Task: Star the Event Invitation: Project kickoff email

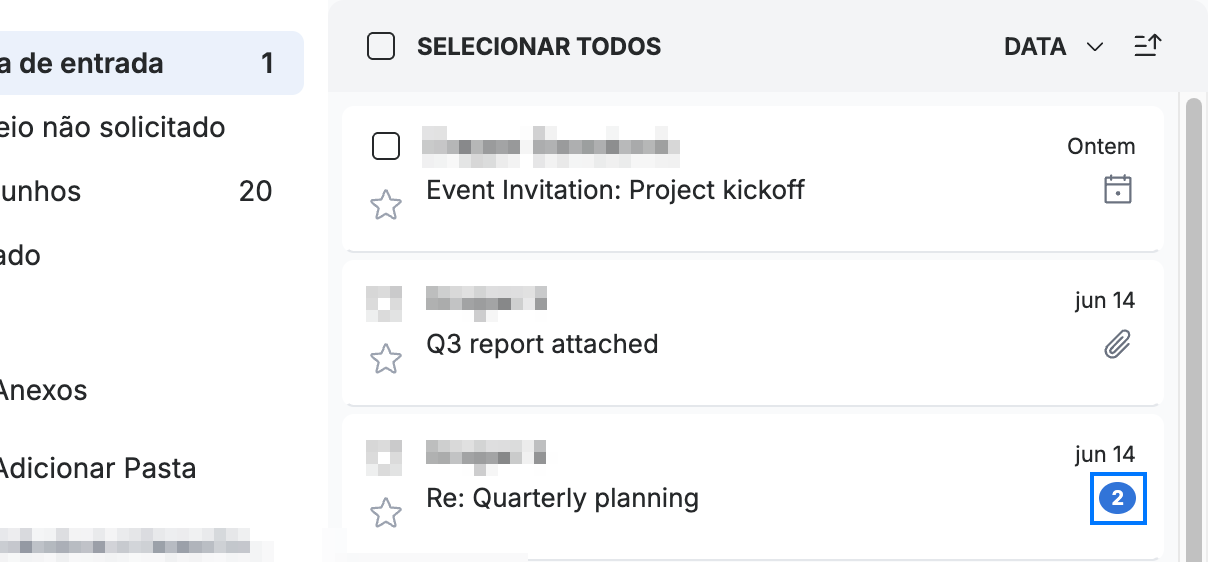Action: [386, 206]
